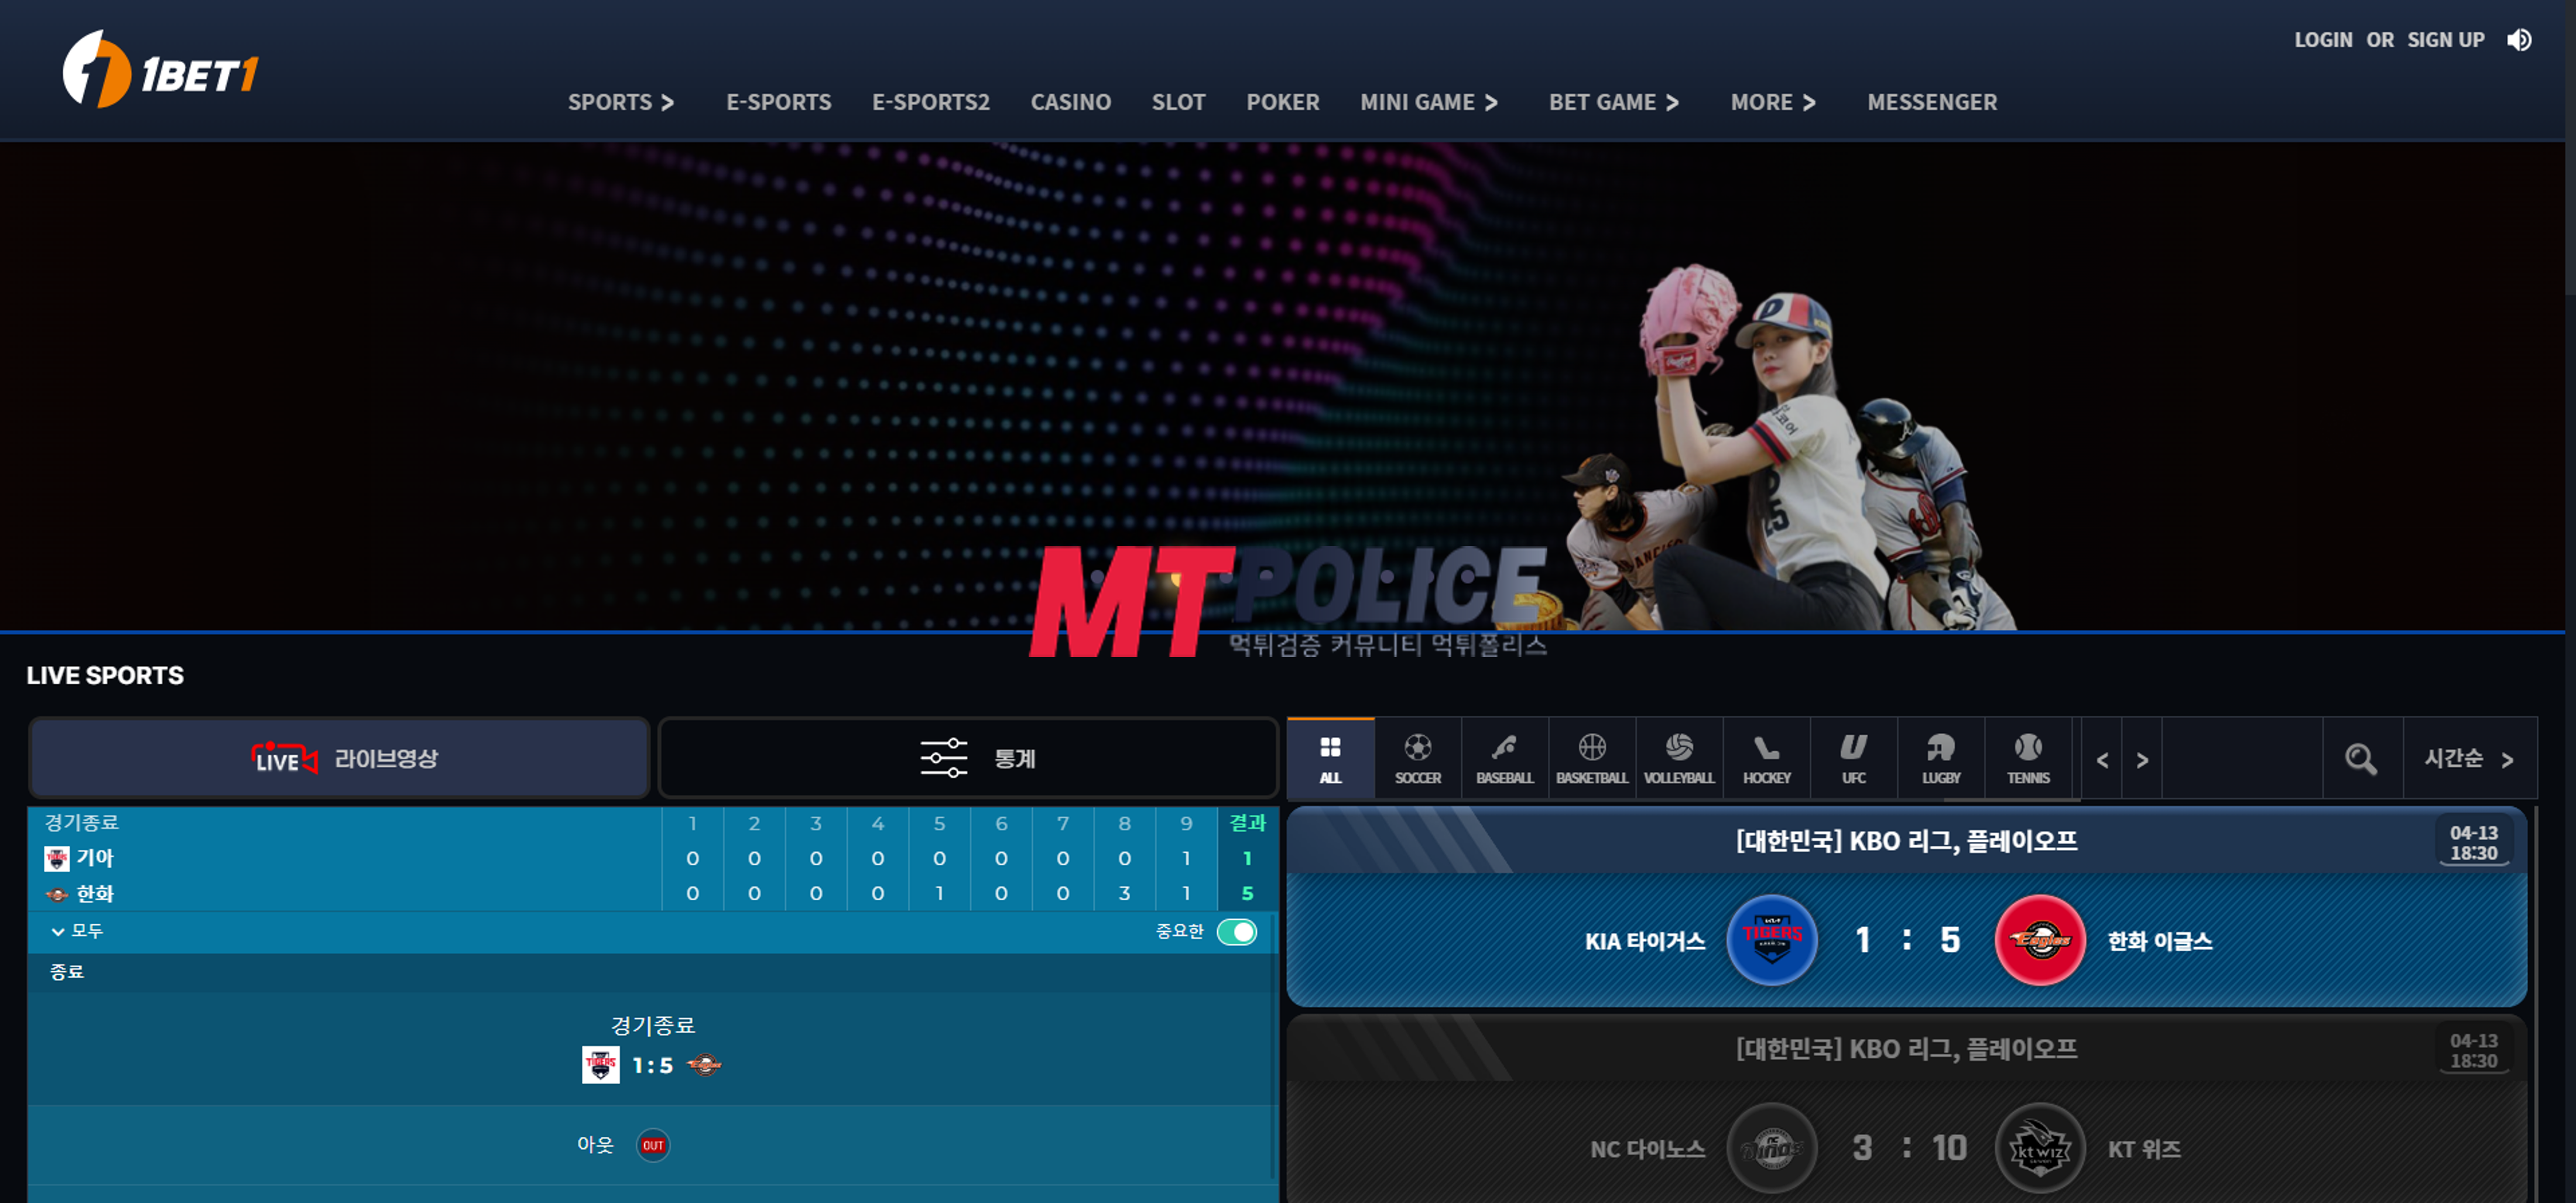
Task: Click Eagles logo beside 1:5 result
Action: (x=705, y=1065)
